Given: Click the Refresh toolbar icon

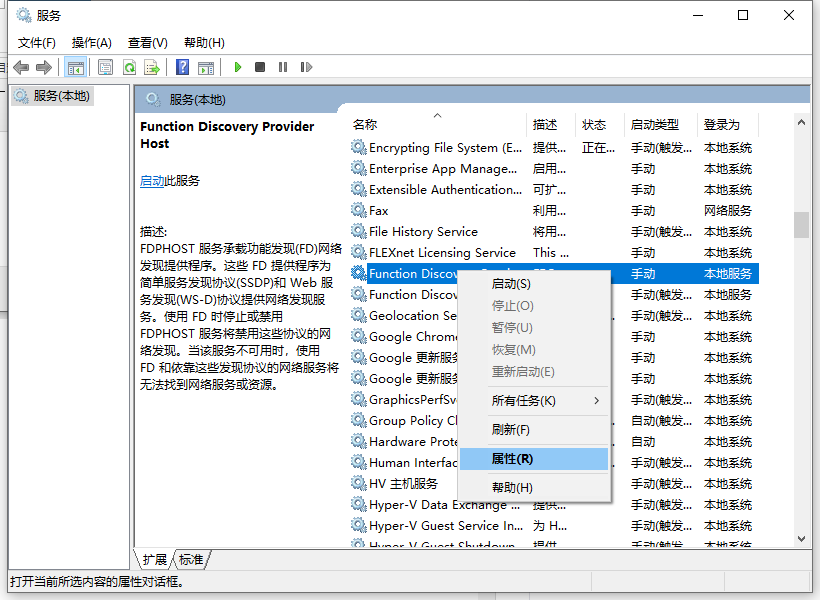Looking at the screenshot, I should point(129,67).
